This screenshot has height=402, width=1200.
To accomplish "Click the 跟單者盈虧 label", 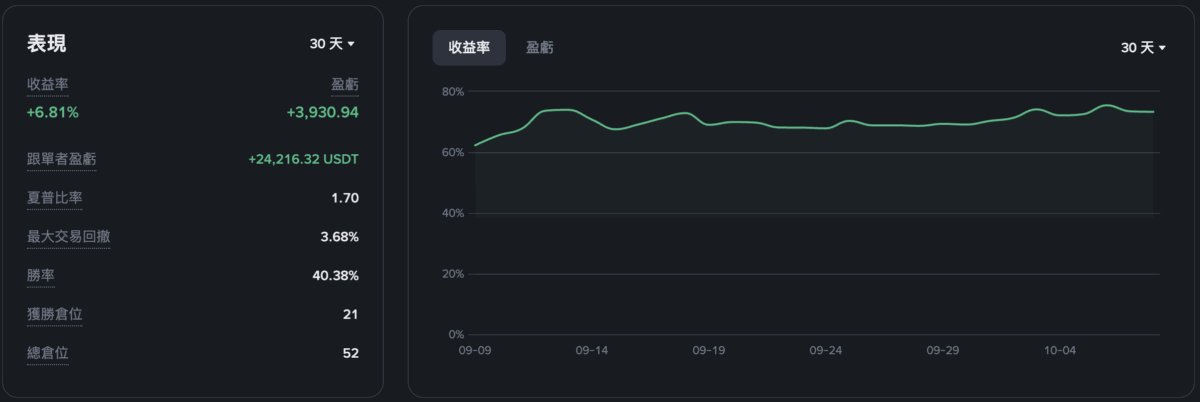I will coord(61,160).
